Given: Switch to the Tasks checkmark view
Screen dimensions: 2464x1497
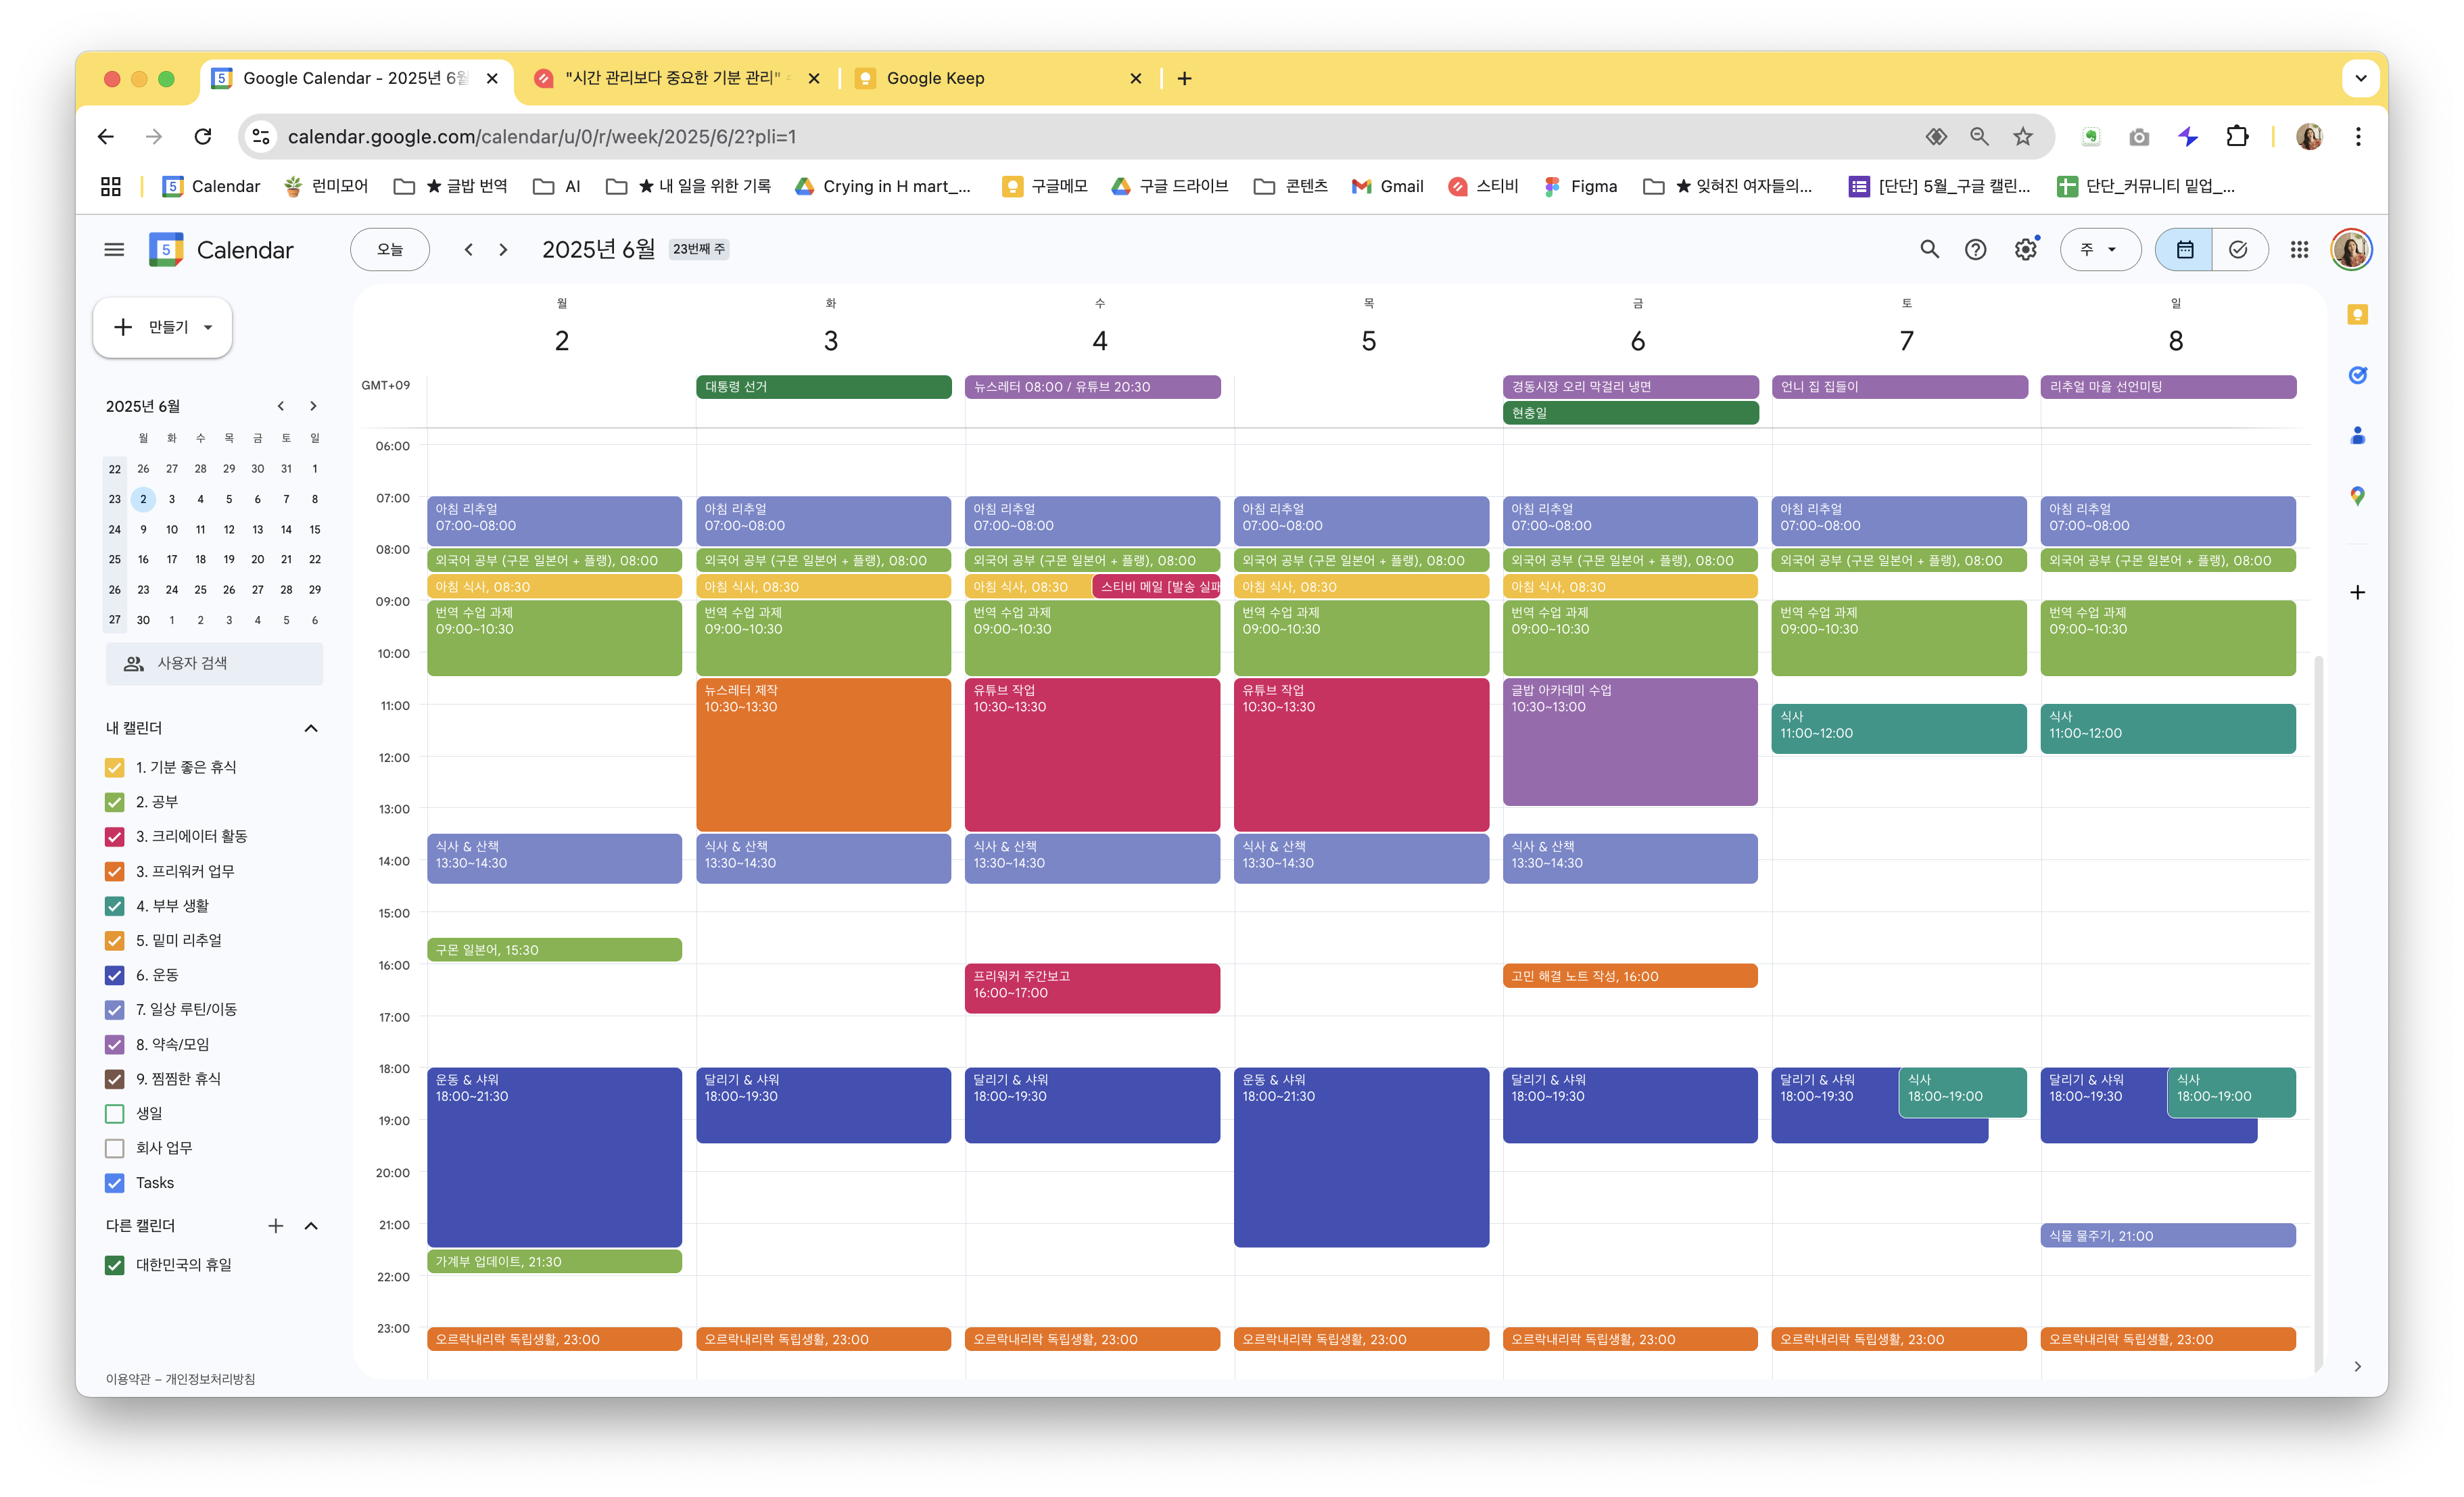Looking at the screenshot, I should coord(2238,249).
